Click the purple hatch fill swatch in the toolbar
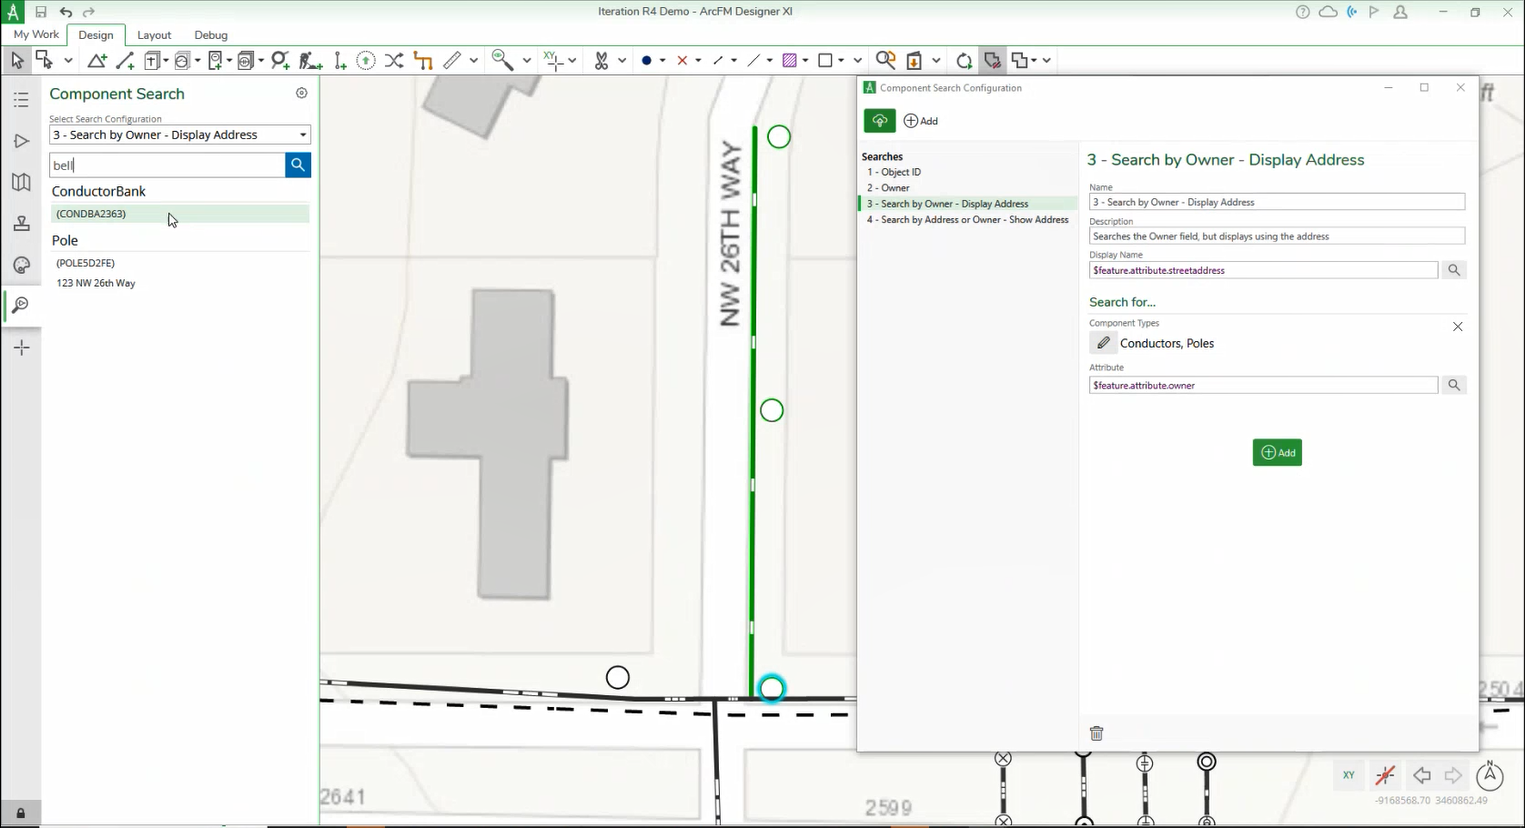This screenshot has width=1525, height=828. pos(791,60)
